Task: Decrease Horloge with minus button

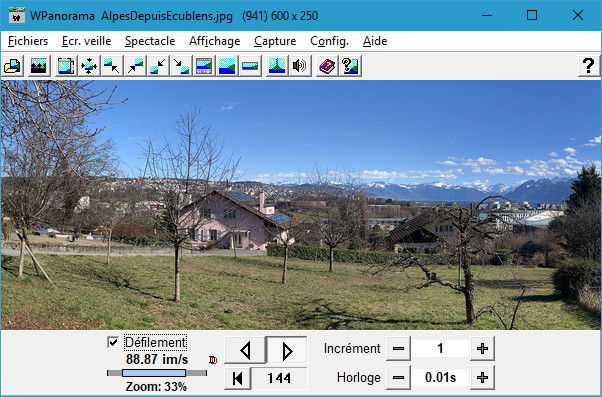Action: coord(398,378)
